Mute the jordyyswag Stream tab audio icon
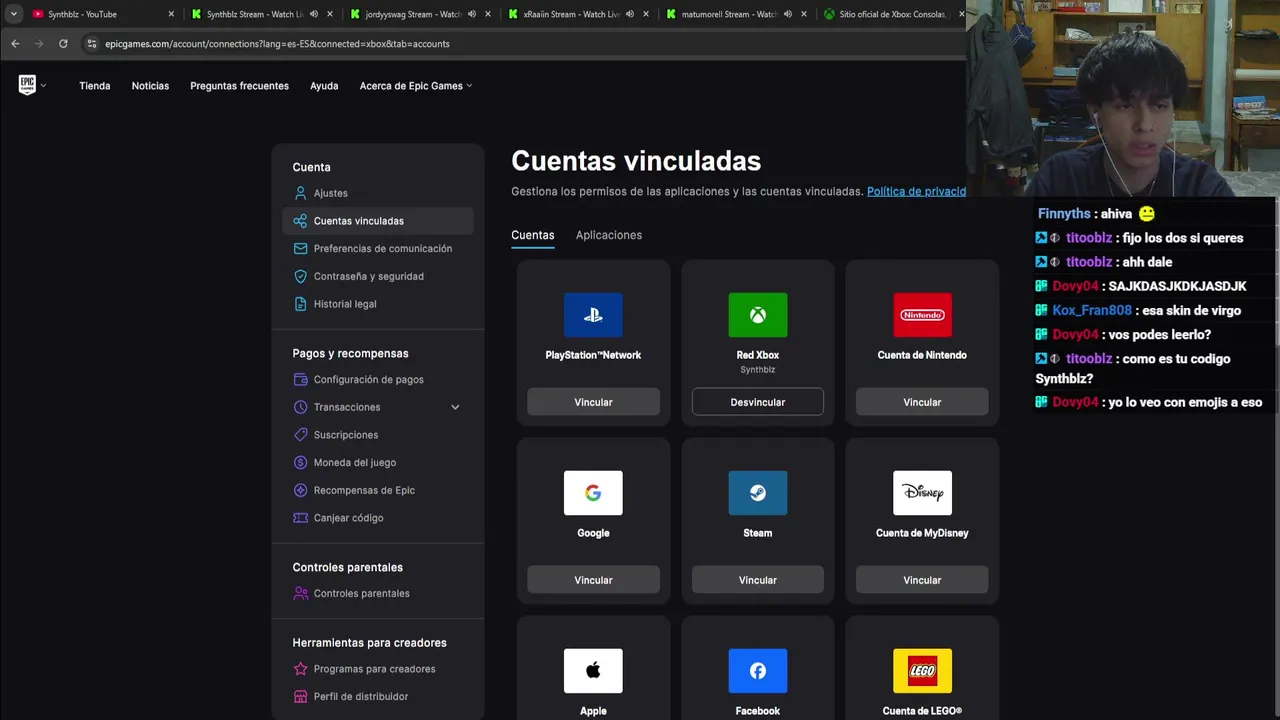This screenshot has height=720, width=1280. (x=472, y=14)
